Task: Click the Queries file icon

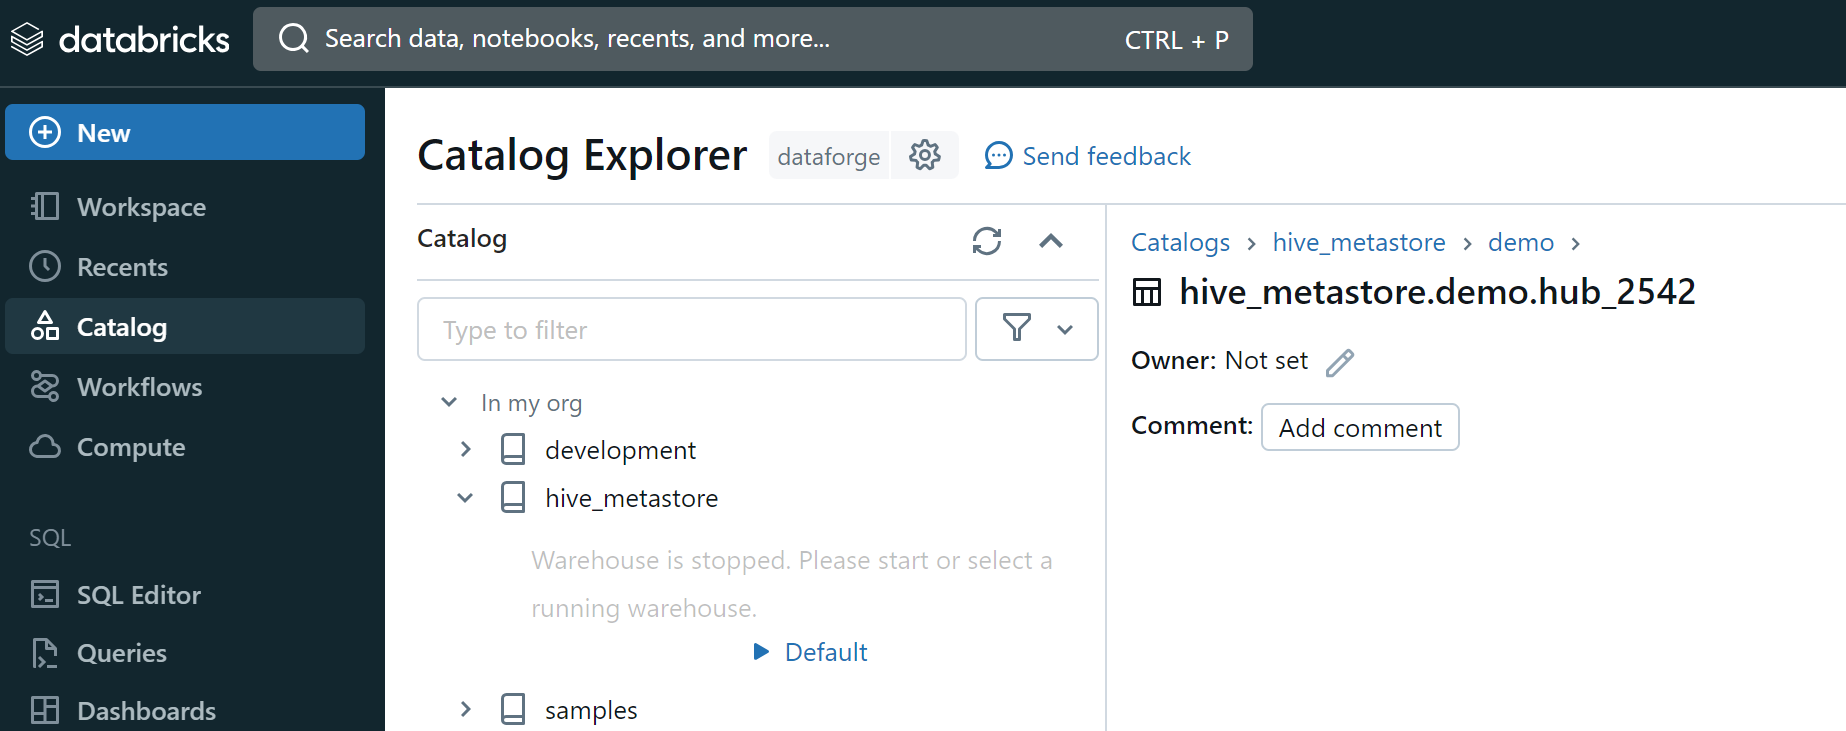Action: point(45,652)
